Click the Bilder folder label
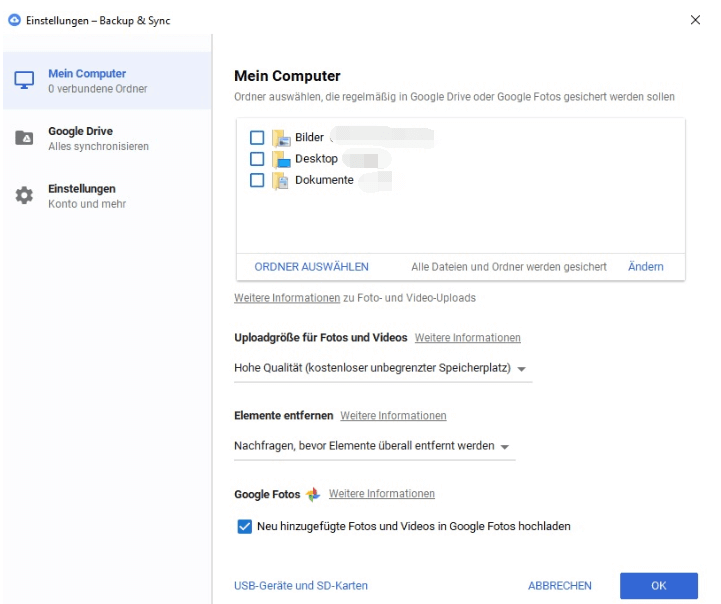The height and width of the screenshot is (604, 721). click(x=309, y=137)
